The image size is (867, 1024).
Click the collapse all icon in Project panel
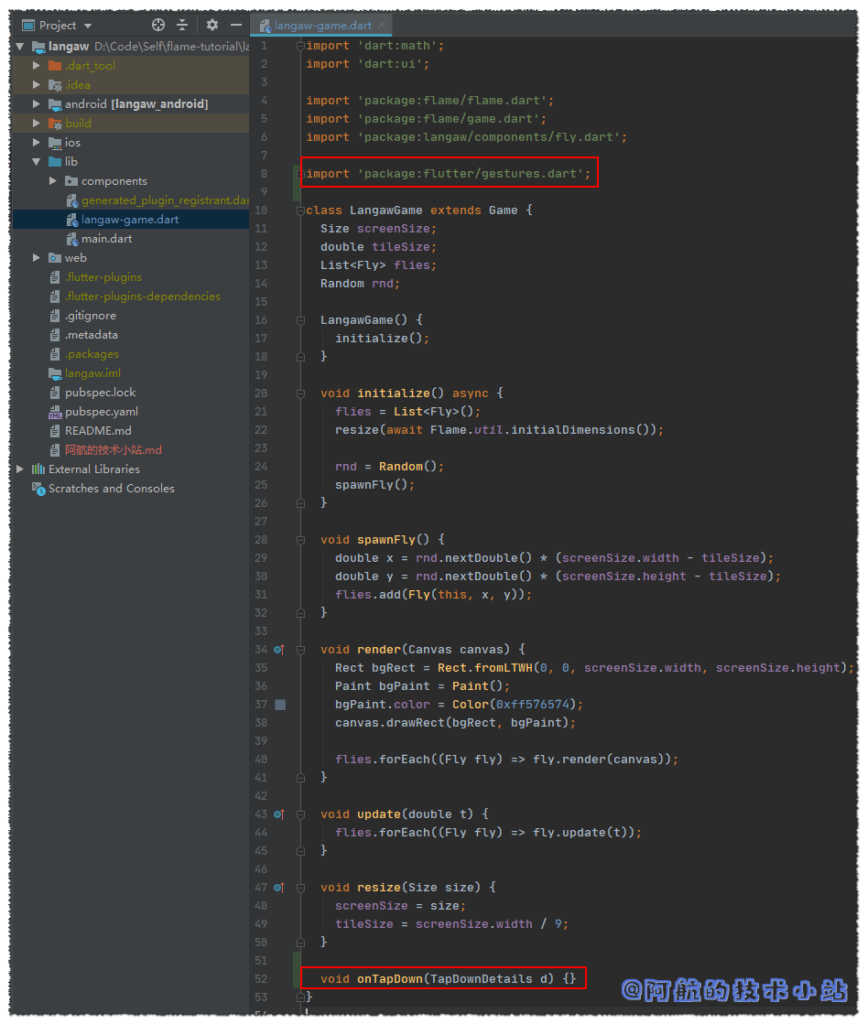tap(182, 25)
